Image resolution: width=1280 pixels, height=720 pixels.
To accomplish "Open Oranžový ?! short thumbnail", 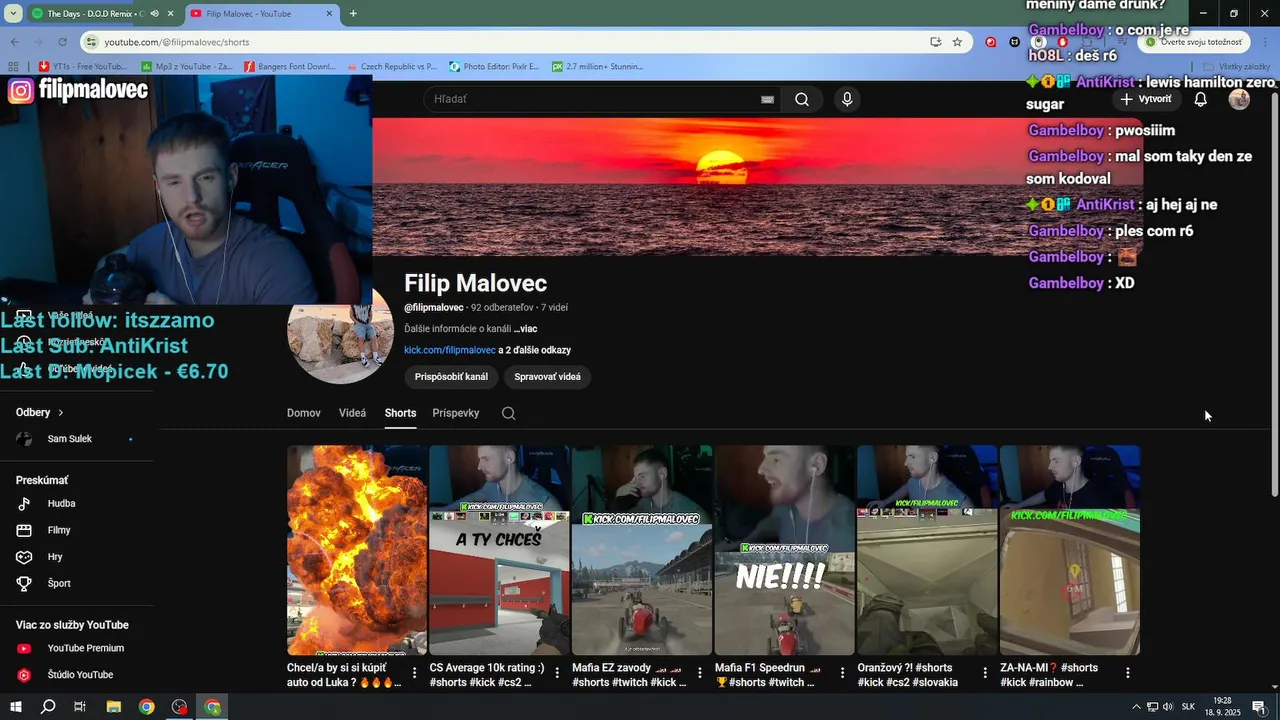I will click(927, 550).
